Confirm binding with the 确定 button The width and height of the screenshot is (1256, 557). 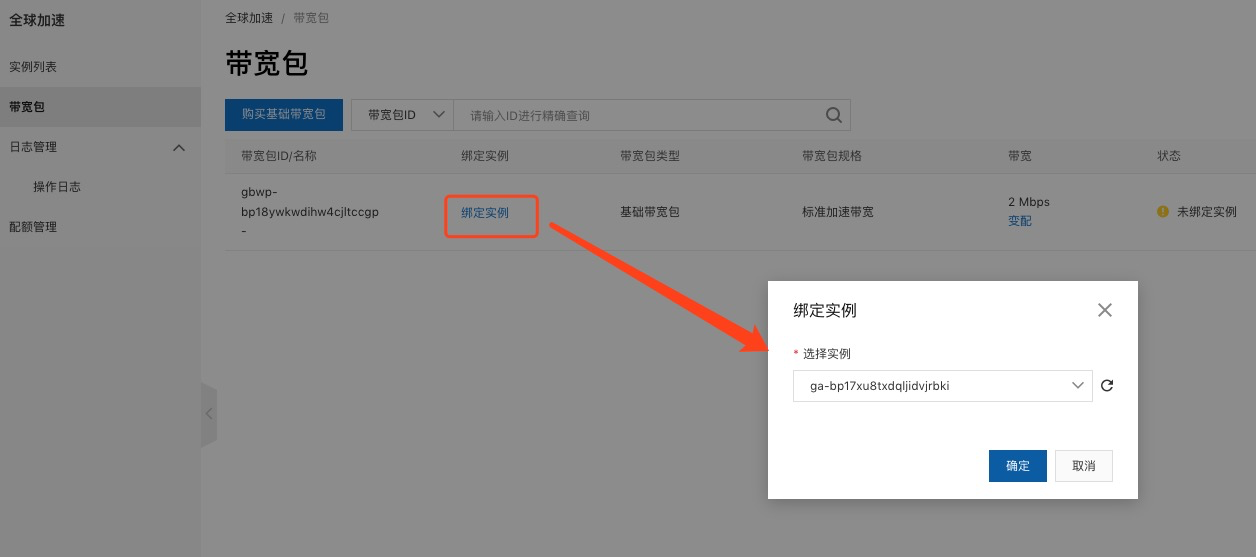pos(1017,466)
